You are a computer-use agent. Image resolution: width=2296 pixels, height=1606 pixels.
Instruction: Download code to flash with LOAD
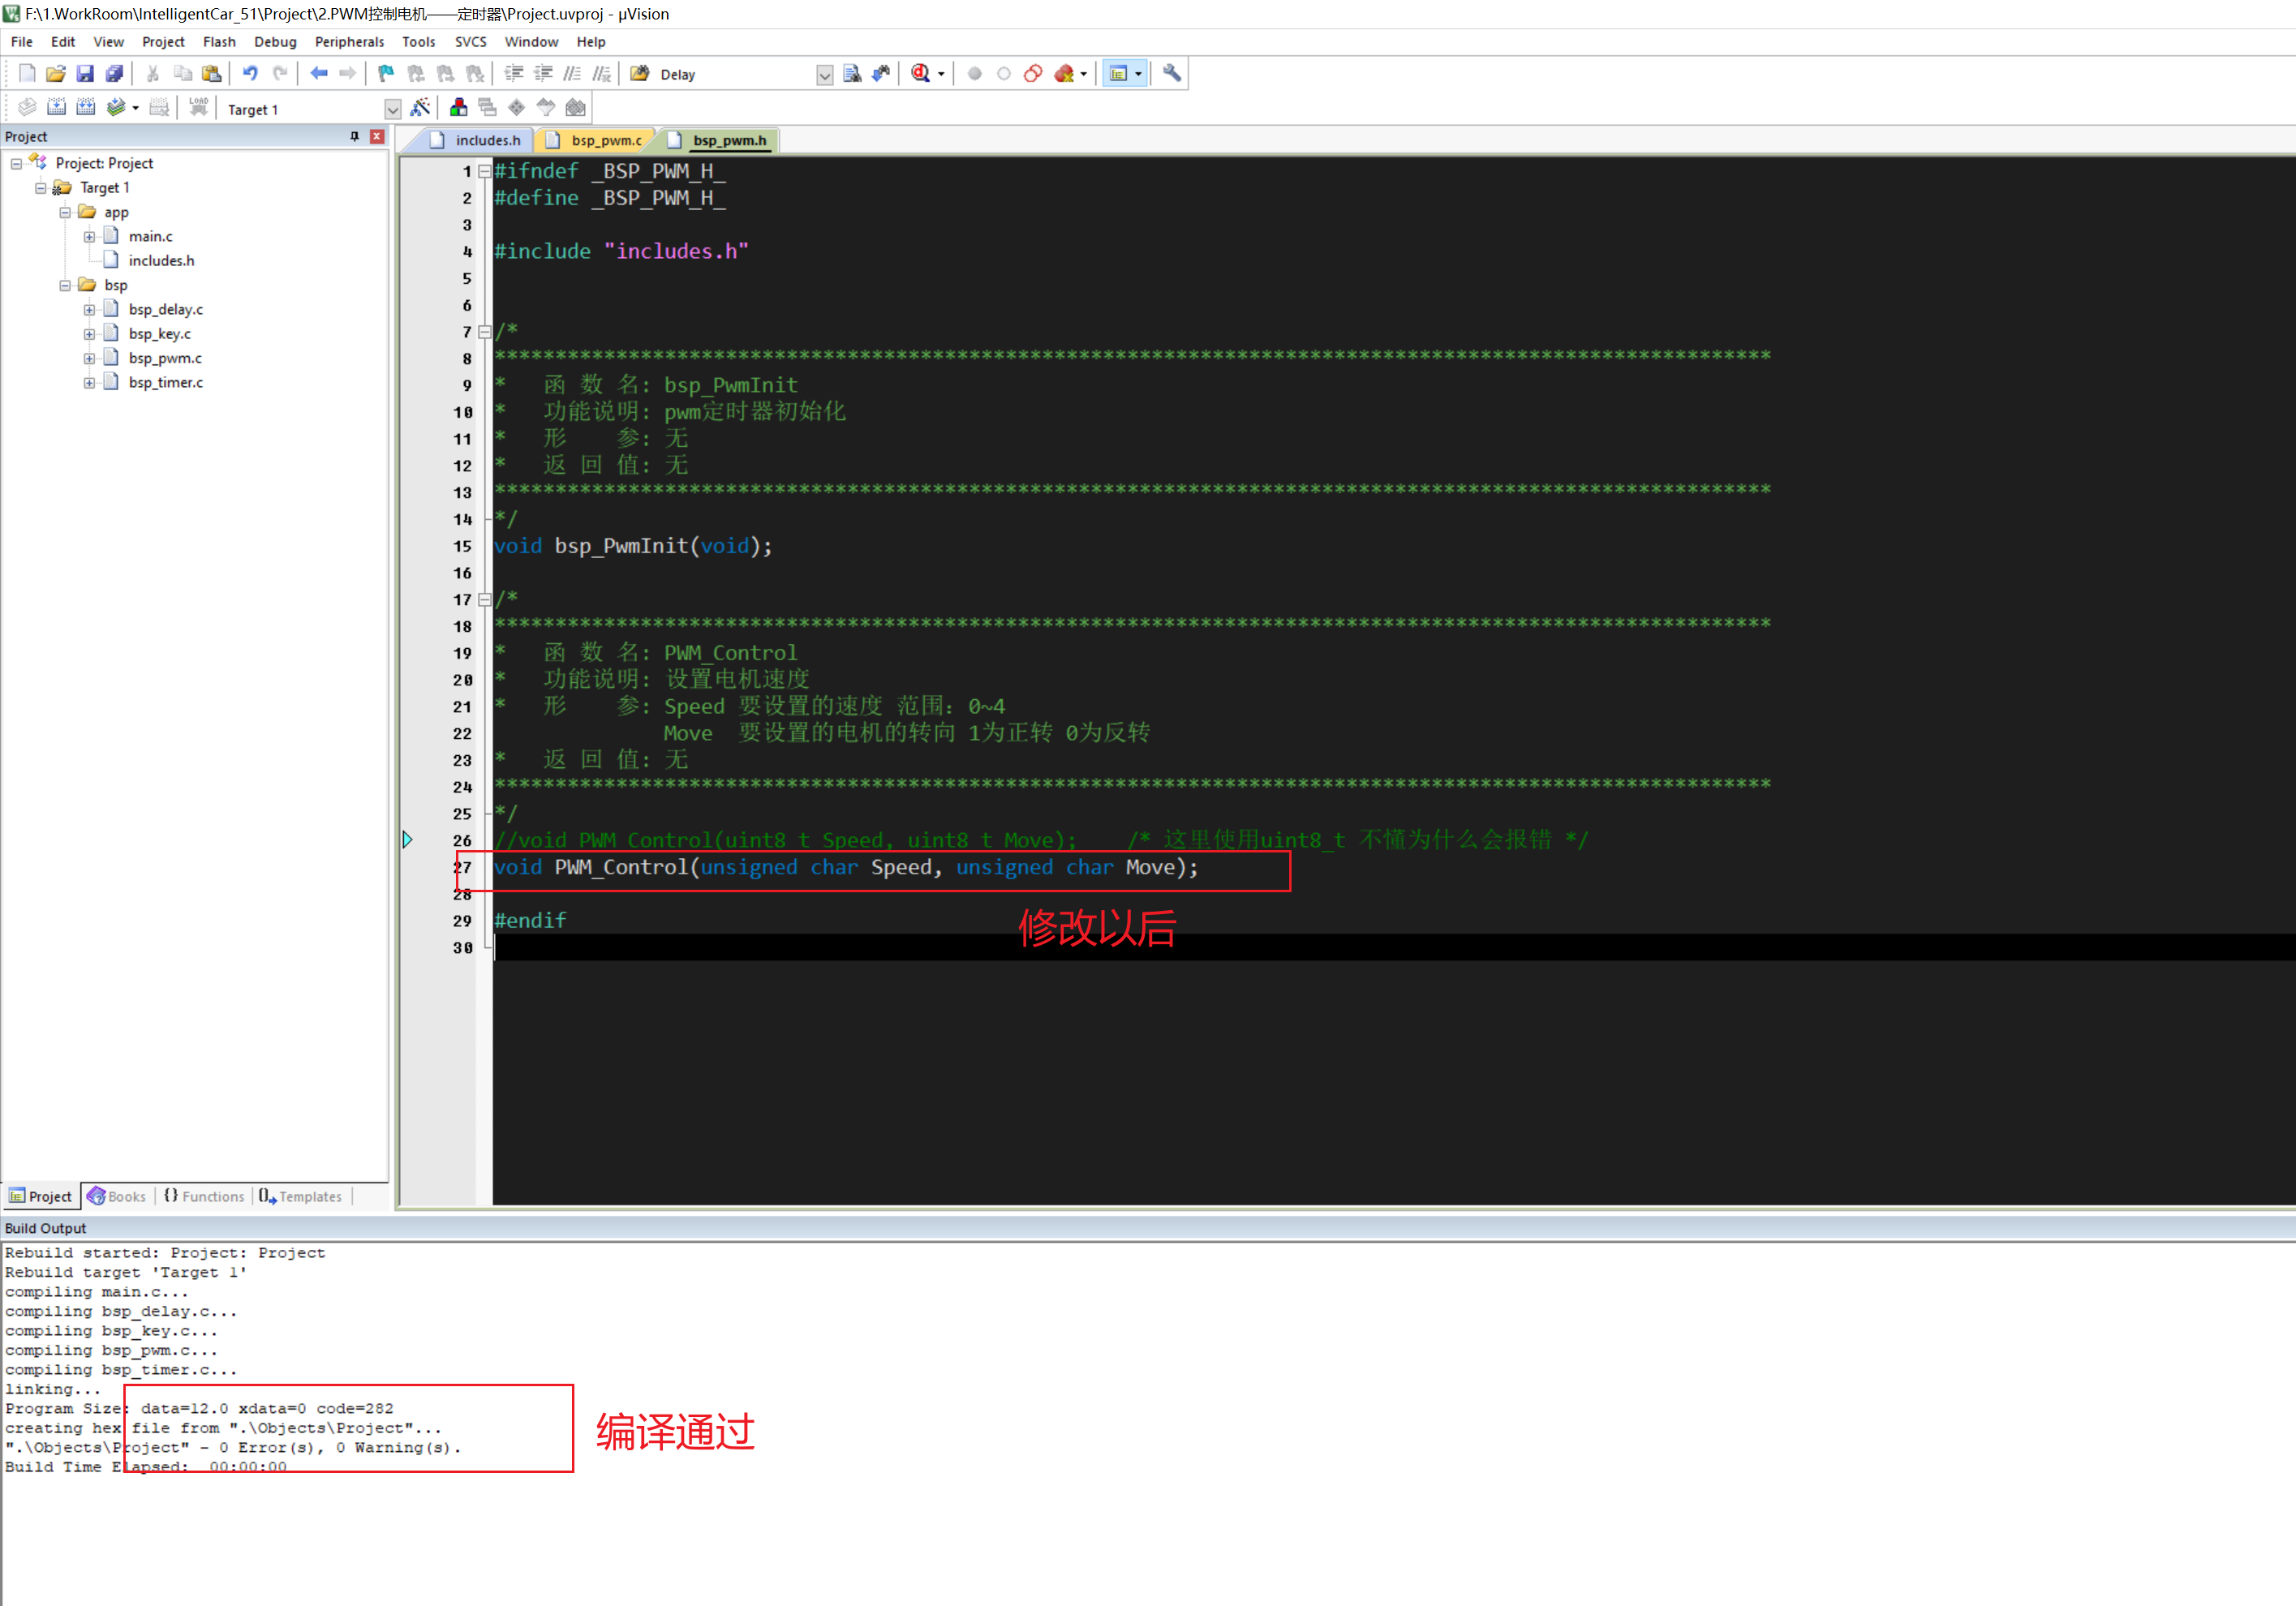(198, 107)
